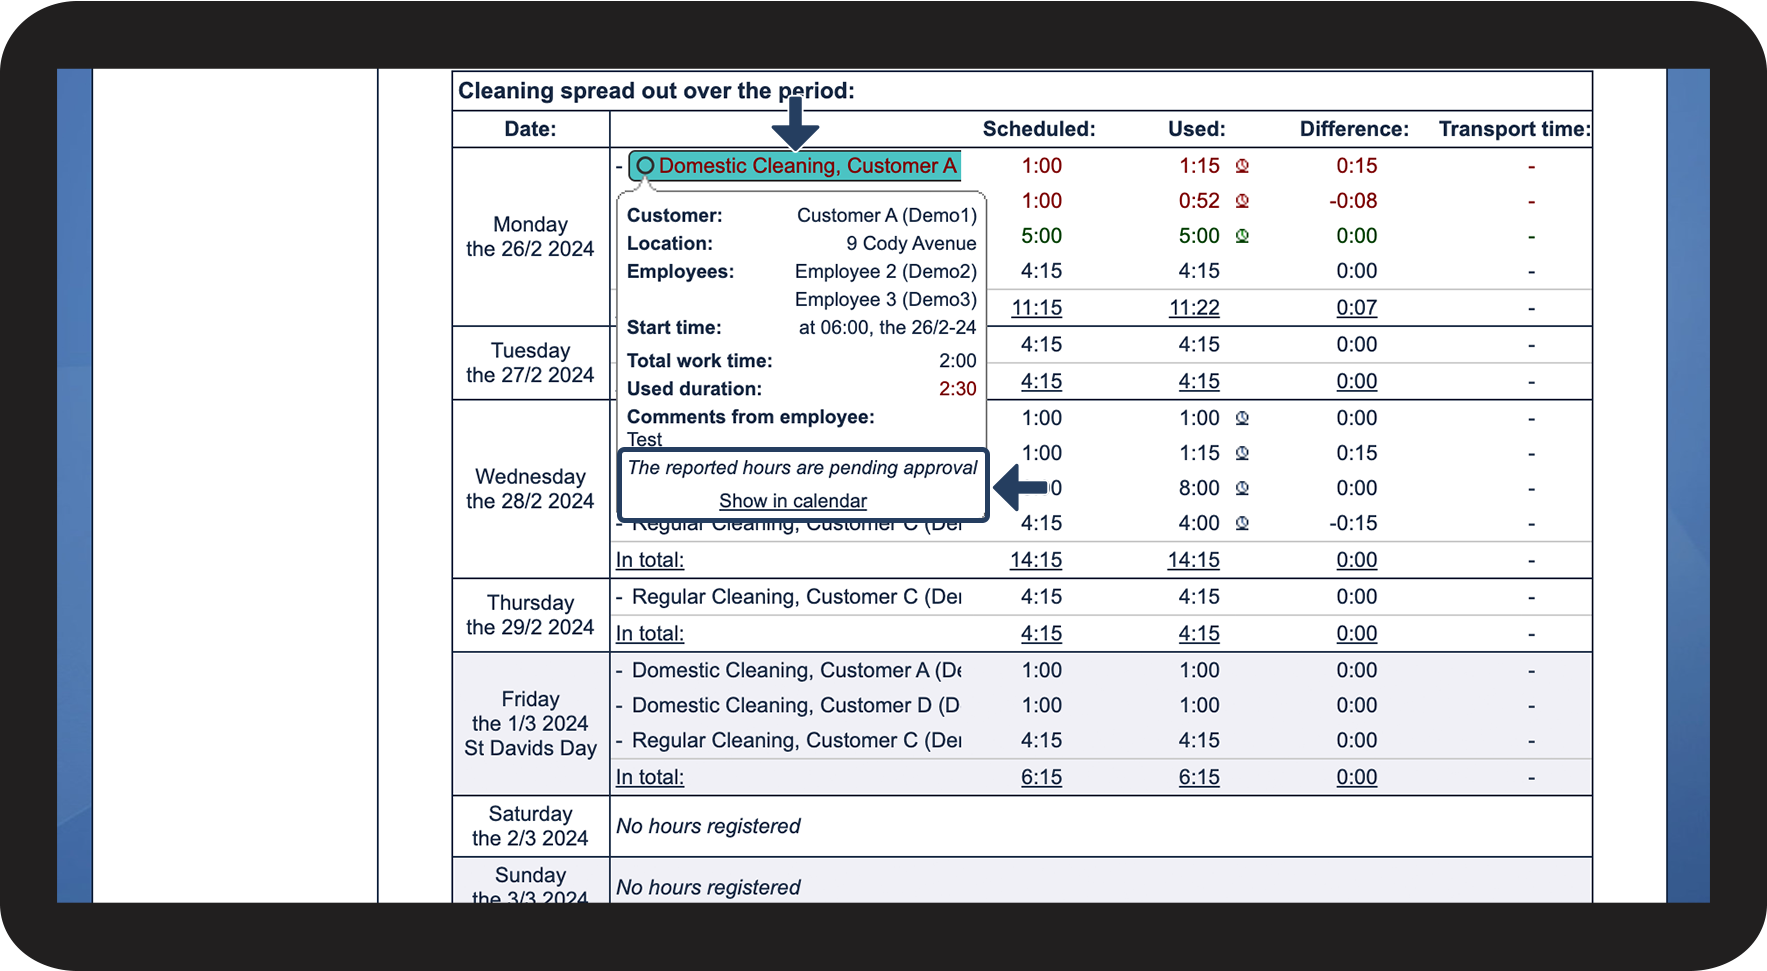Image resolution: width=1767 pixels, height=971 pixels.
Task: Click the pending approval notice in the popup
Action: 803,468
